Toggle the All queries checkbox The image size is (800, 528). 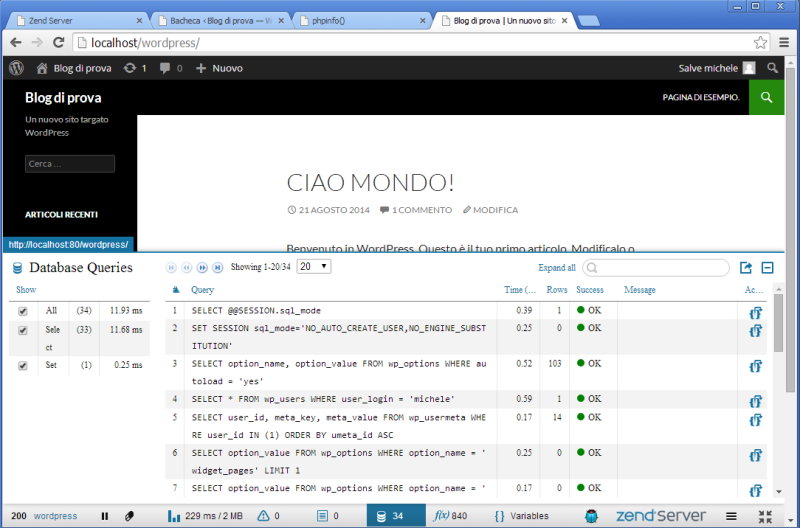click(x=22, y=311)
